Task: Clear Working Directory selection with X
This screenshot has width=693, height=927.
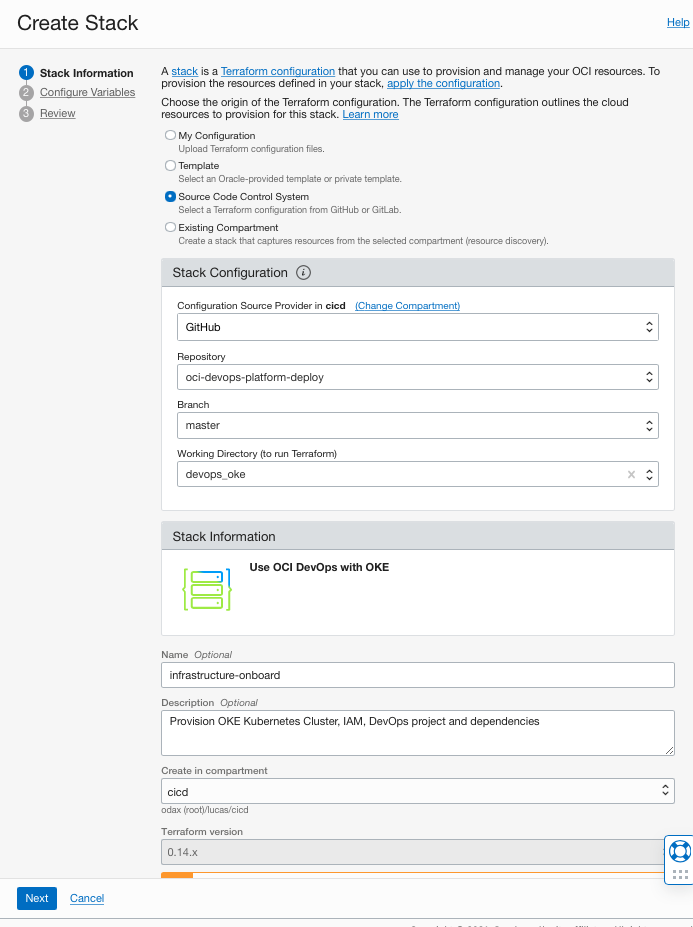Action: (x=632, y=474)
